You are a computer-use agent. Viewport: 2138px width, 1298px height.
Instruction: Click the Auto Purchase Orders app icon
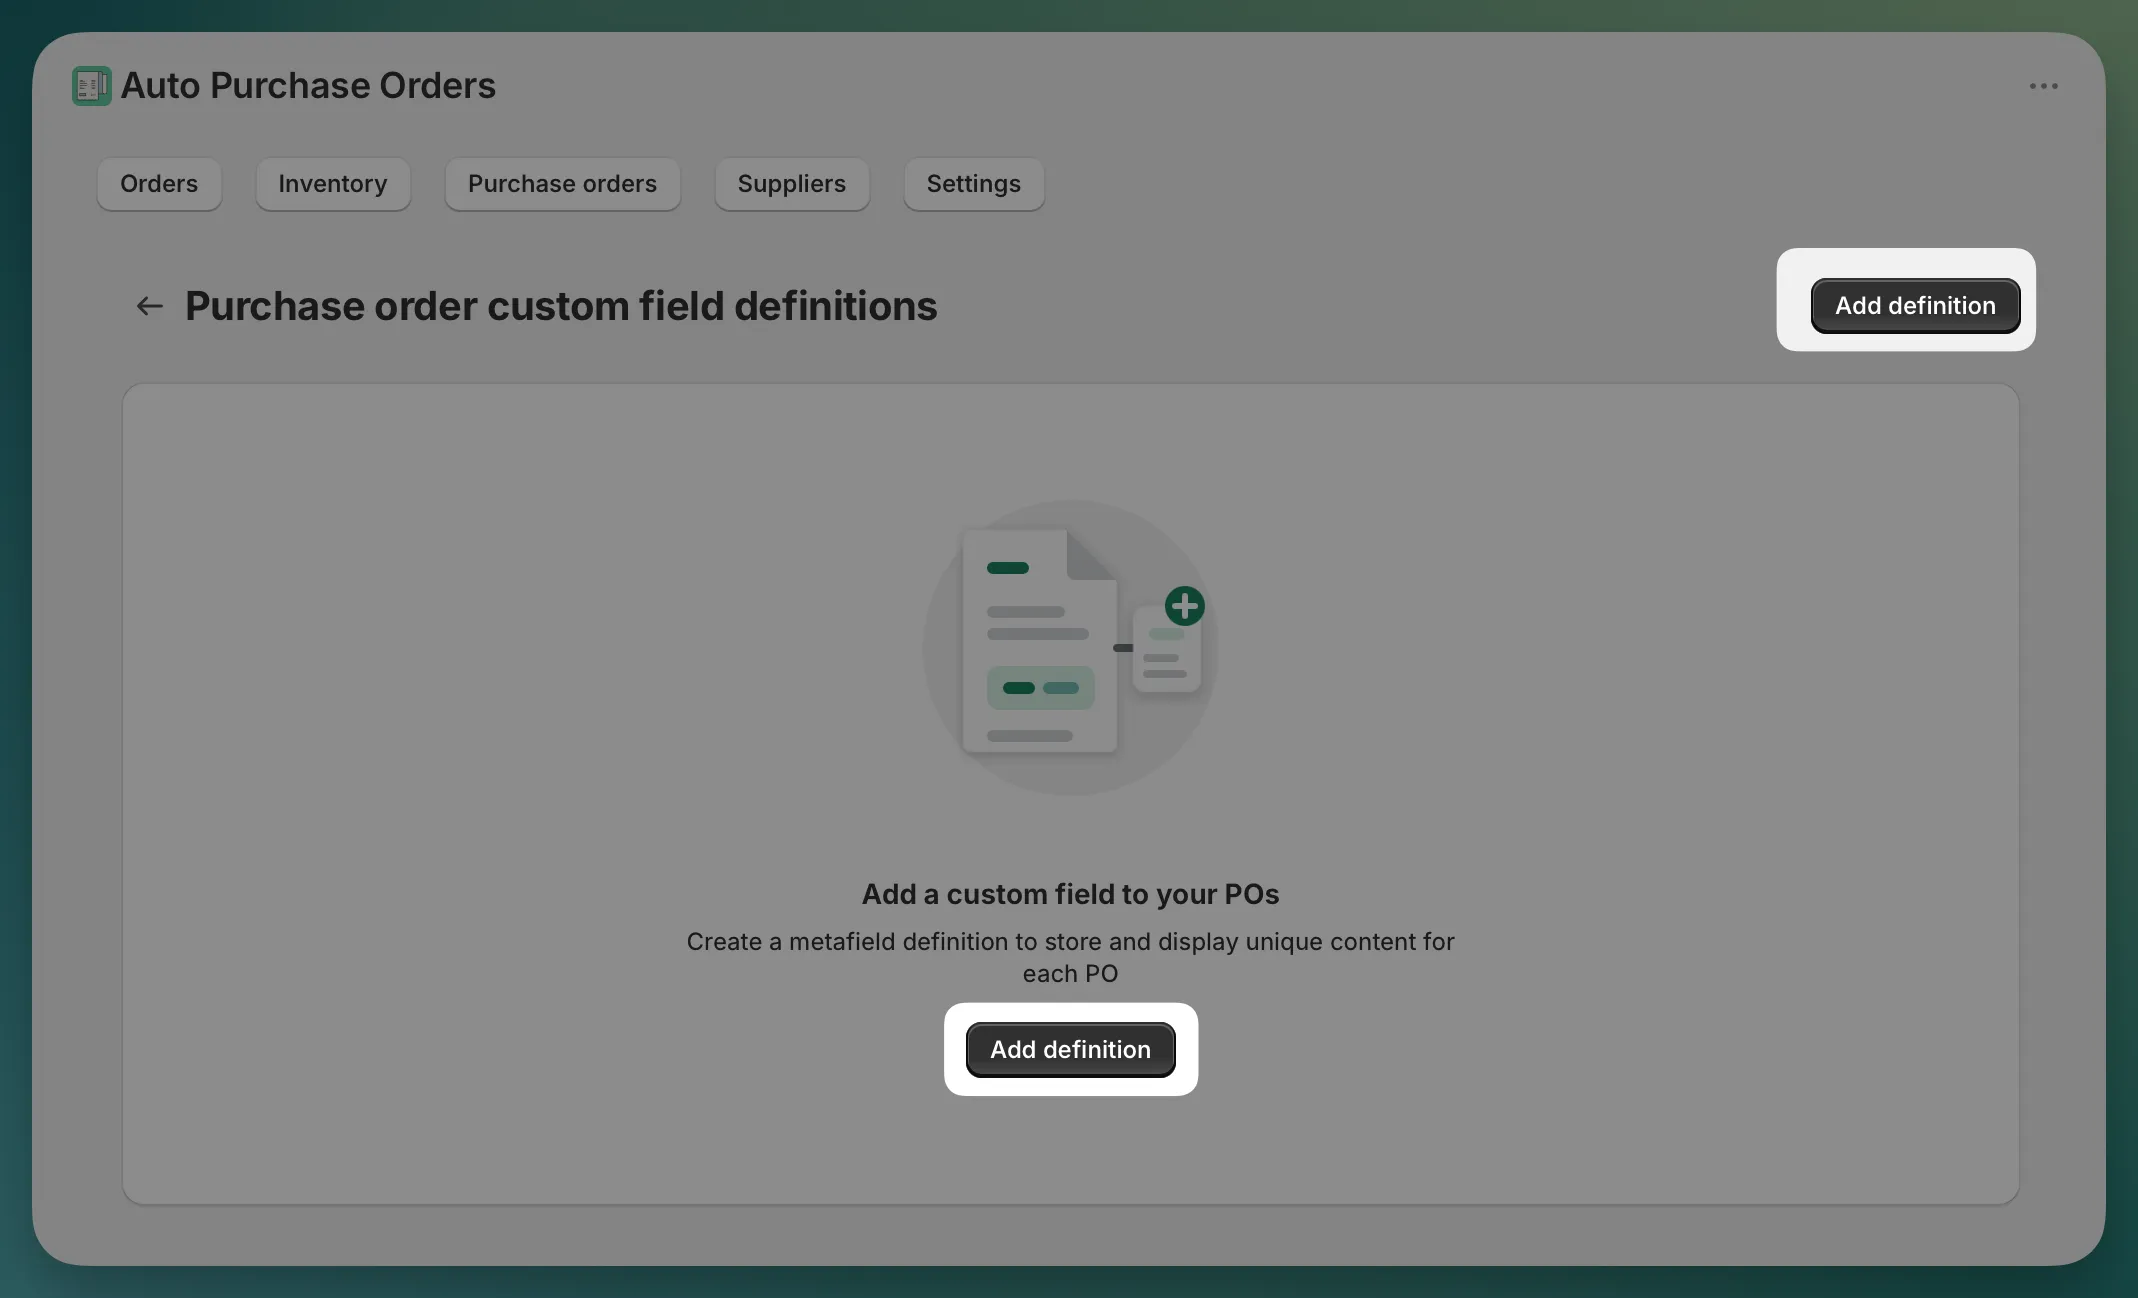click(91, 86)
